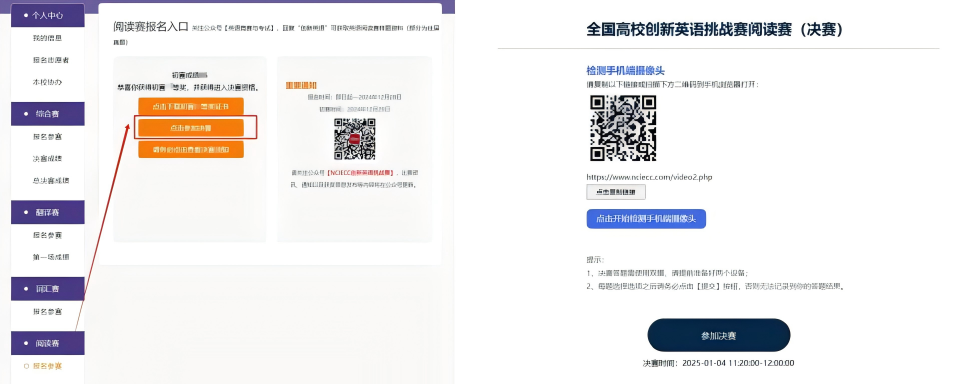
Task: Open 报名参赛 under the 翻译赛 section
Action: [47, 235]
